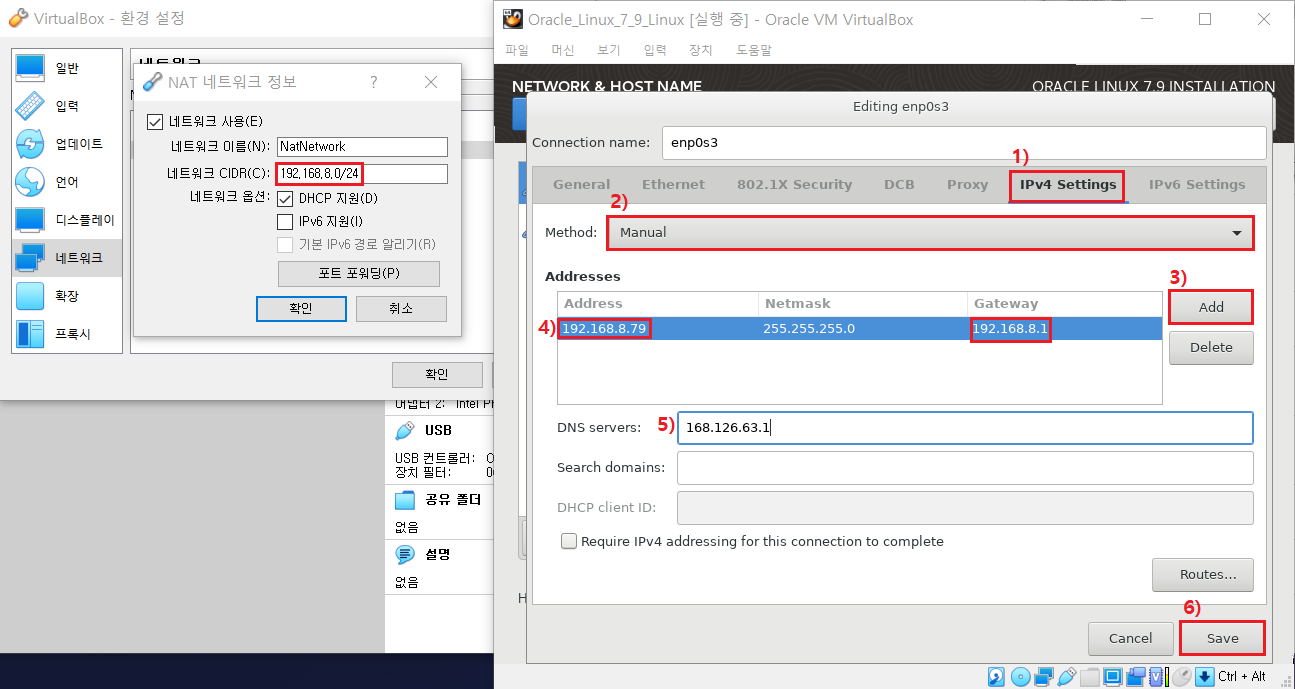The width and height of the screenshot is (1295, 689).
Task: Click the network adapters status icon
Action: point(1044,677)
